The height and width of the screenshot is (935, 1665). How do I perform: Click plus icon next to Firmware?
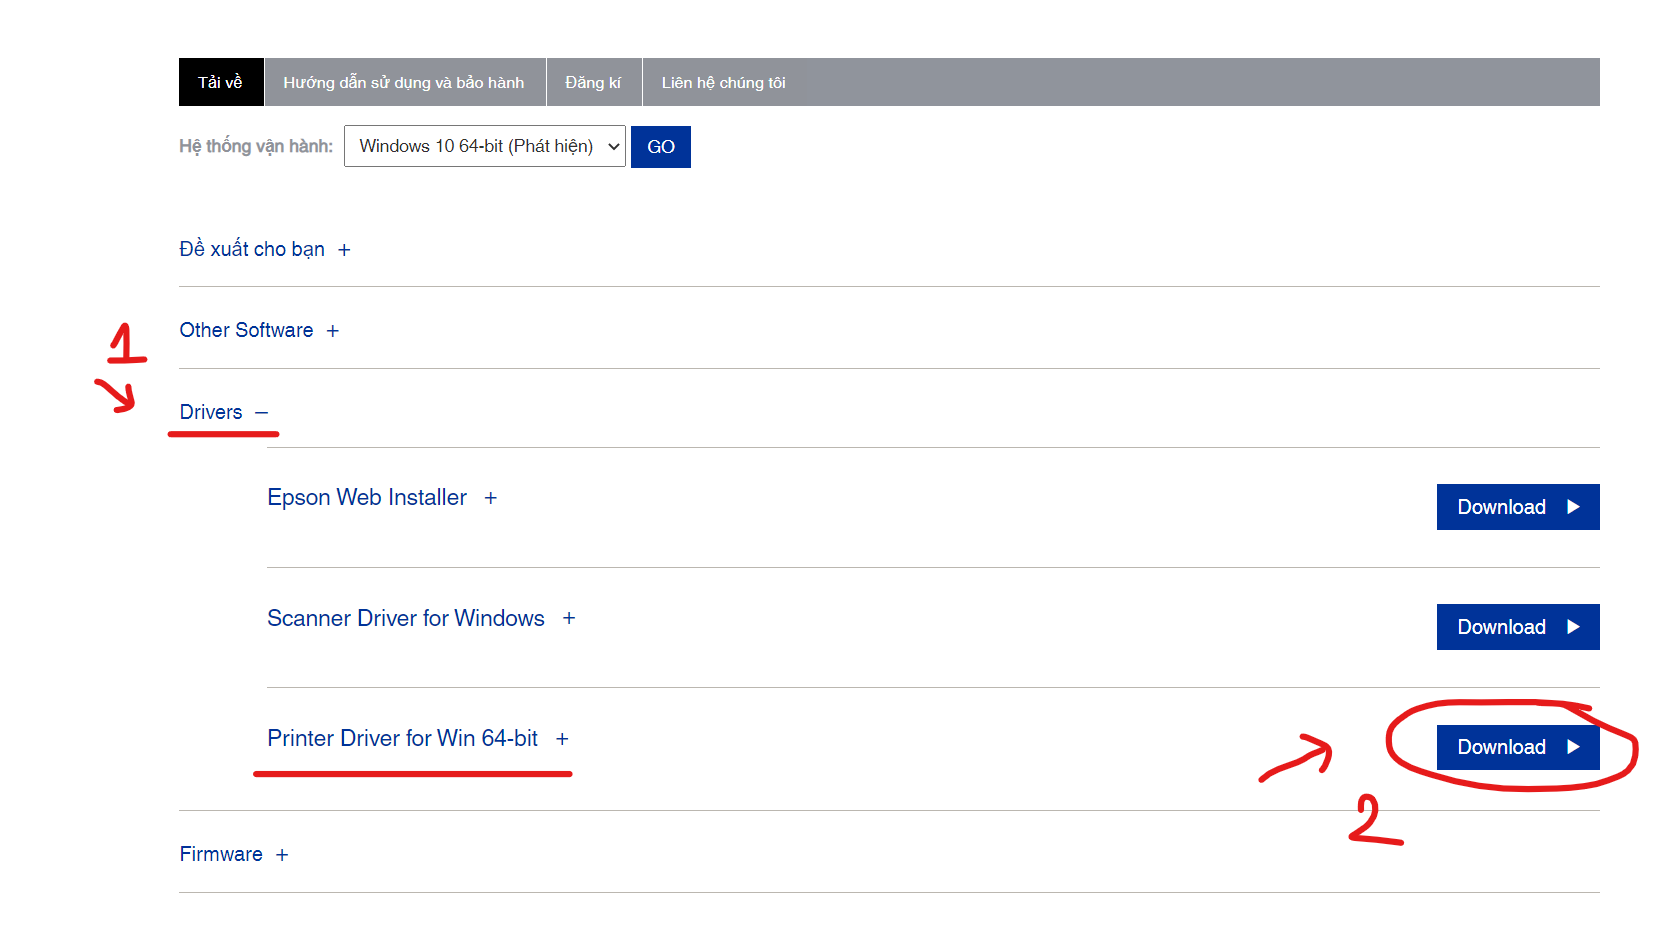(282, 855)
